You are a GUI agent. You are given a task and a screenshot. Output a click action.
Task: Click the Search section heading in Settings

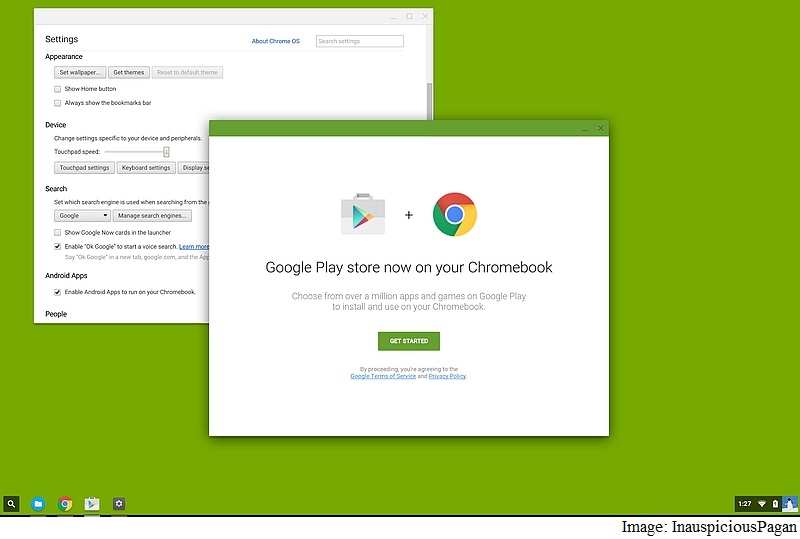(x=56, y=189)
